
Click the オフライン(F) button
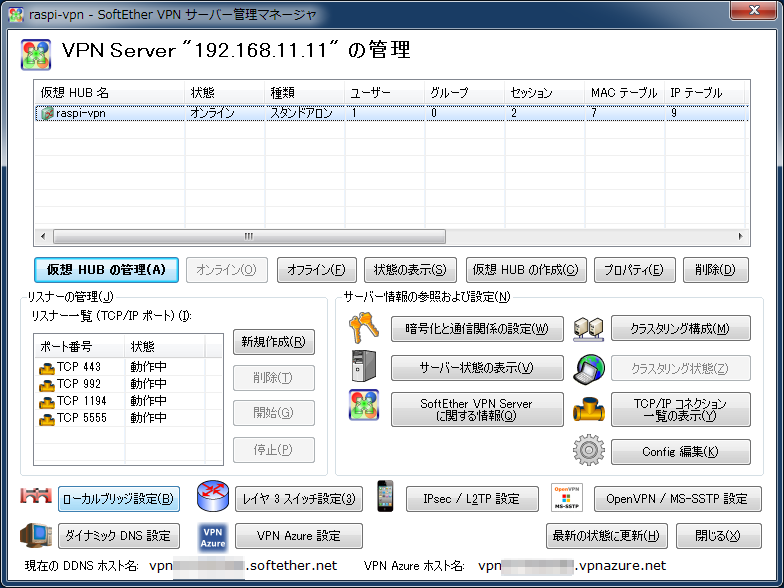(x=316, y=270)
